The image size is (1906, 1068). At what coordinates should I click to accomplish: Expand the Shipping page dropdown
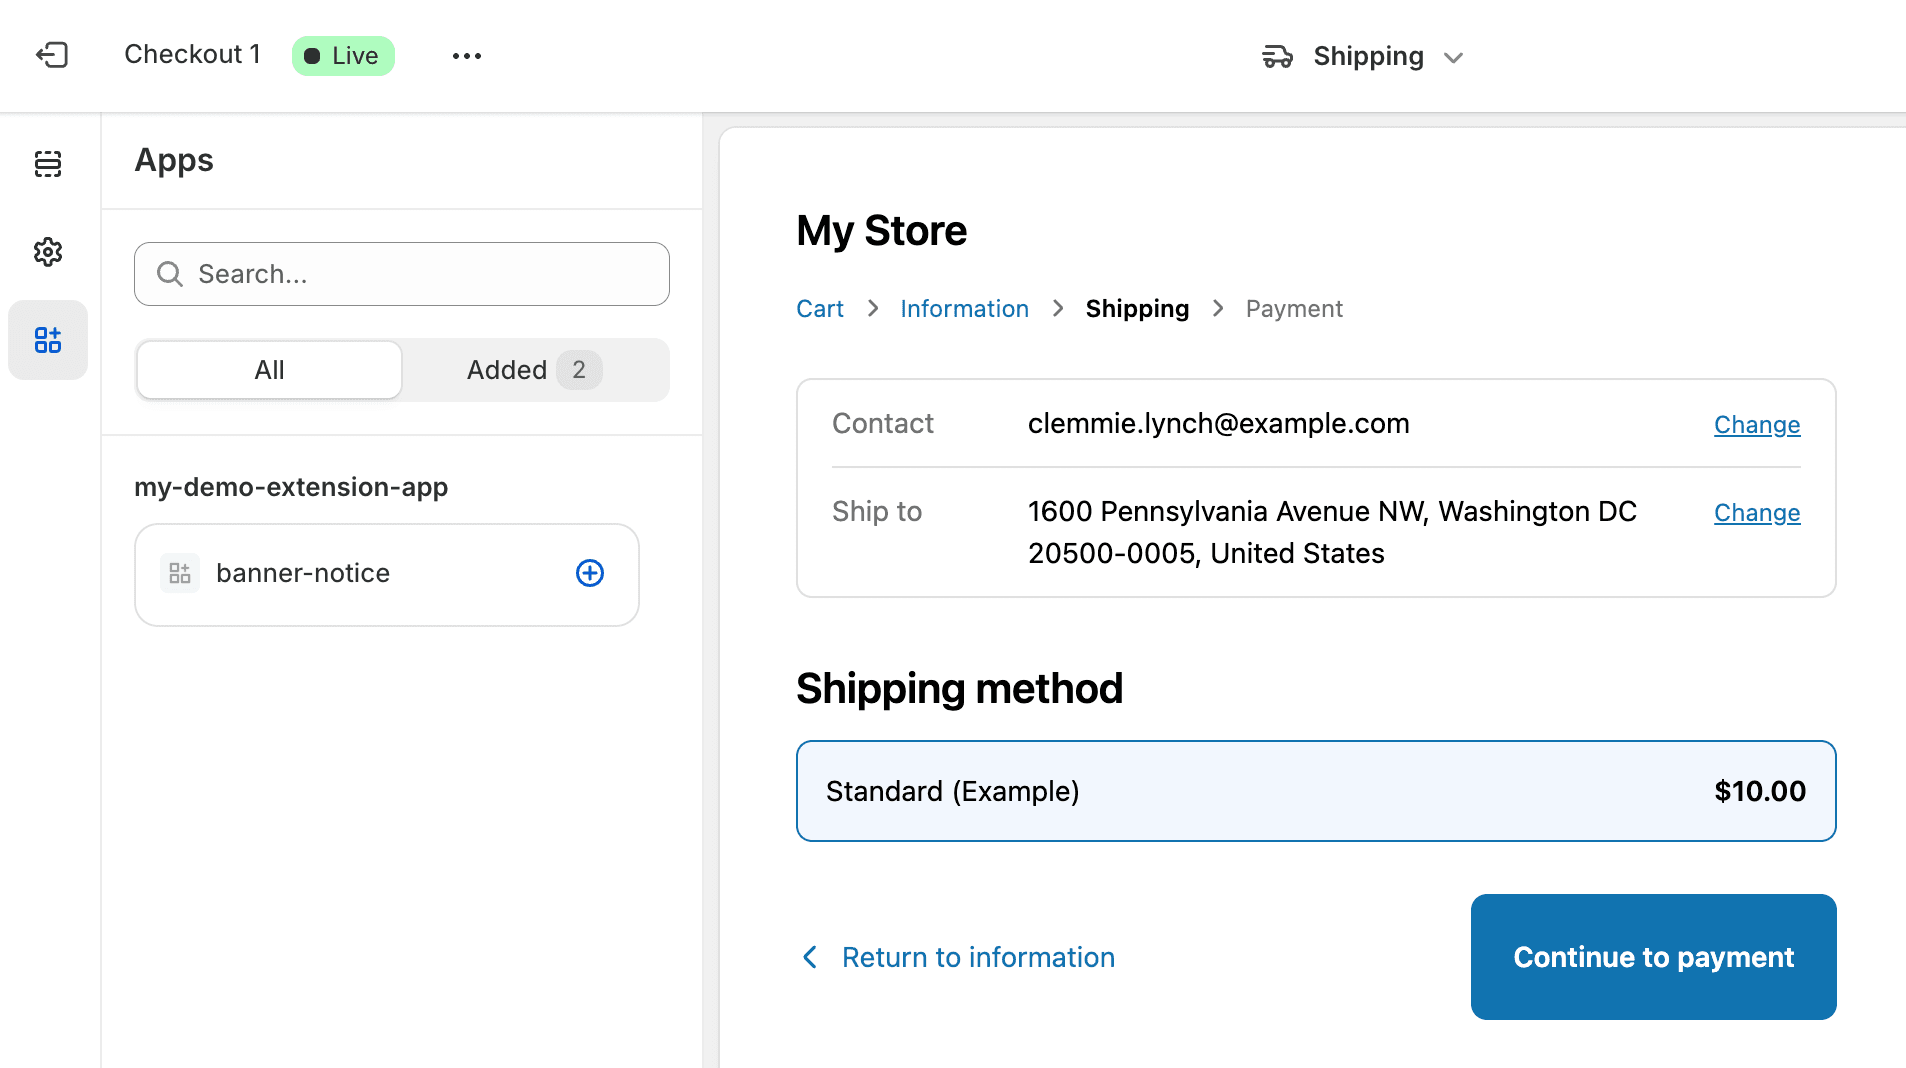[x=1453, y=58]
